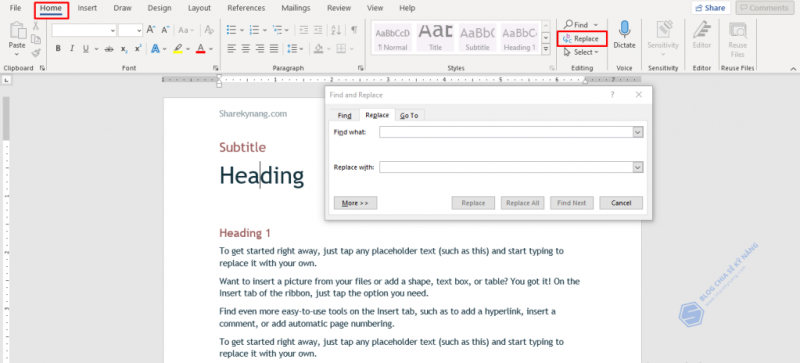The height and width of the screenshot is (363, 800).
Task: Apply Strikethrough formatting
Action: (109, 49)
